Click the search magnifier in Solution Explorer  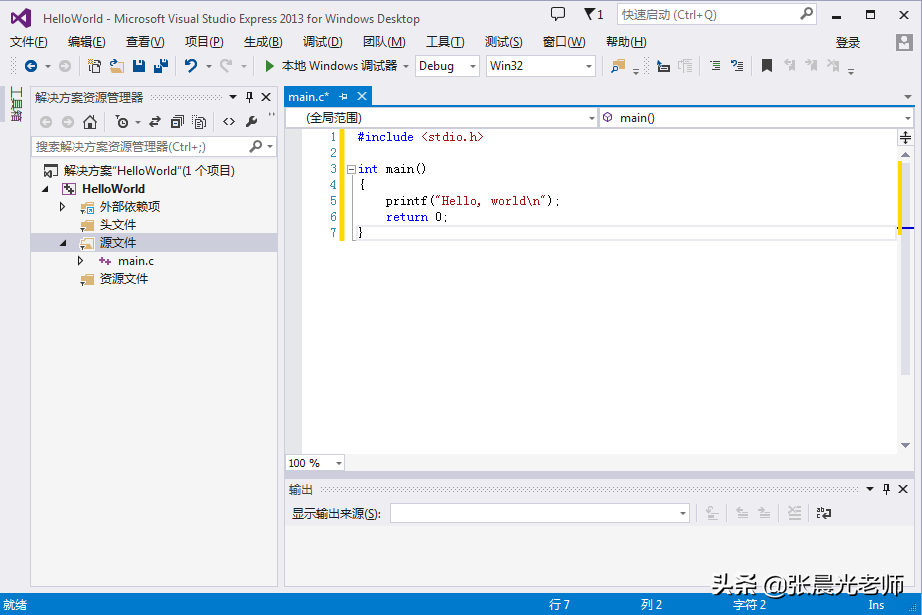coord(256,146)
